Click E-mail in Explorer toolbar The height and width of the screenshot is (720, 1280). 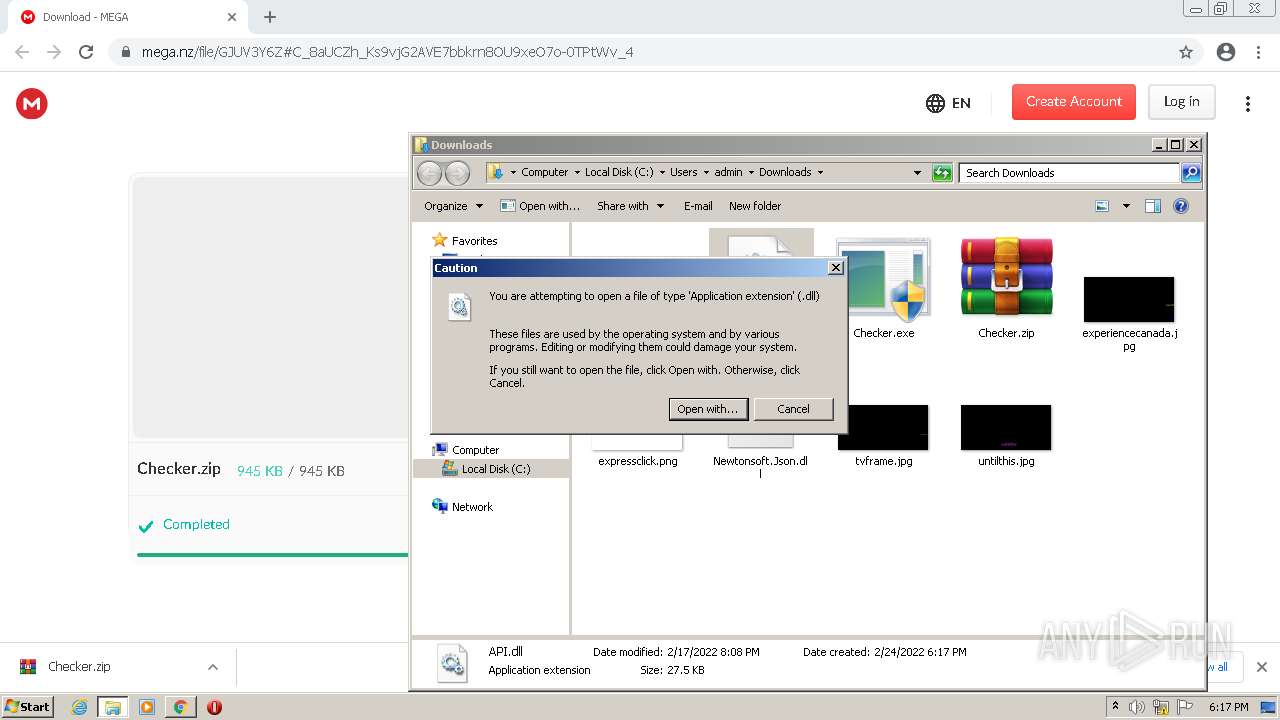coord(698,206)
